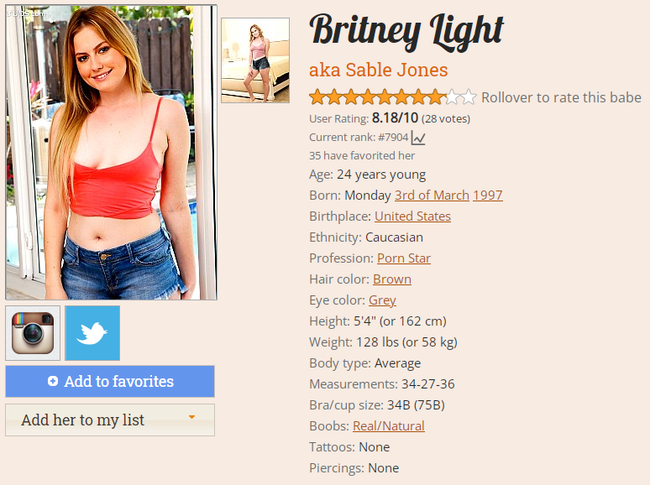Open the Porn Star profession link
Screen dimensions: 650x485
[404, 258]
